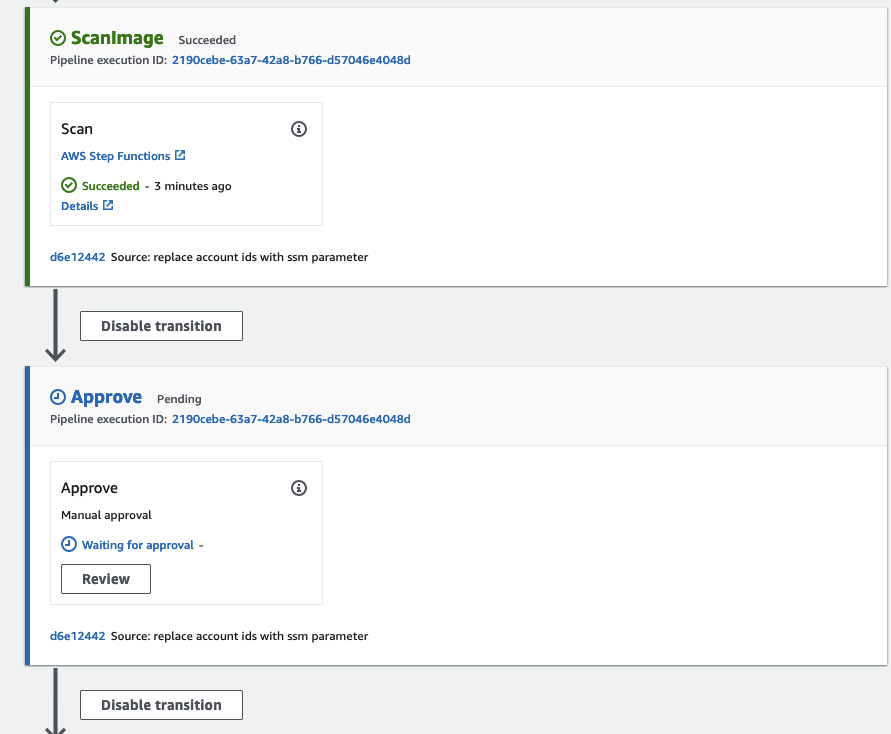Open the AWS Step Functions link
Screen dimensions: 891x734
click(115, 155)
